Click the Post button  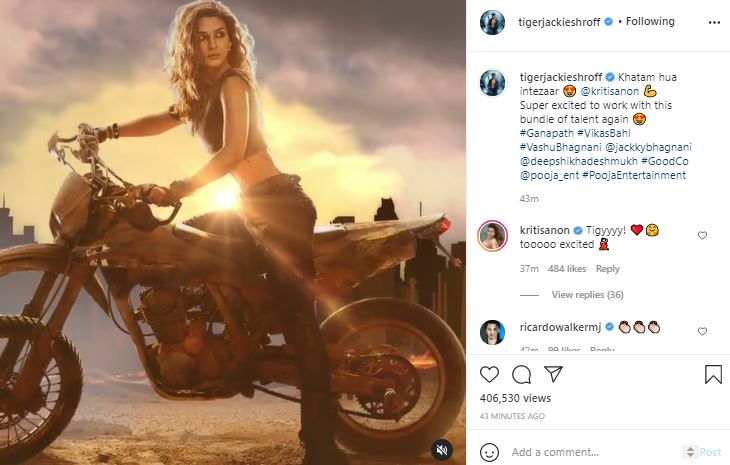710,452
